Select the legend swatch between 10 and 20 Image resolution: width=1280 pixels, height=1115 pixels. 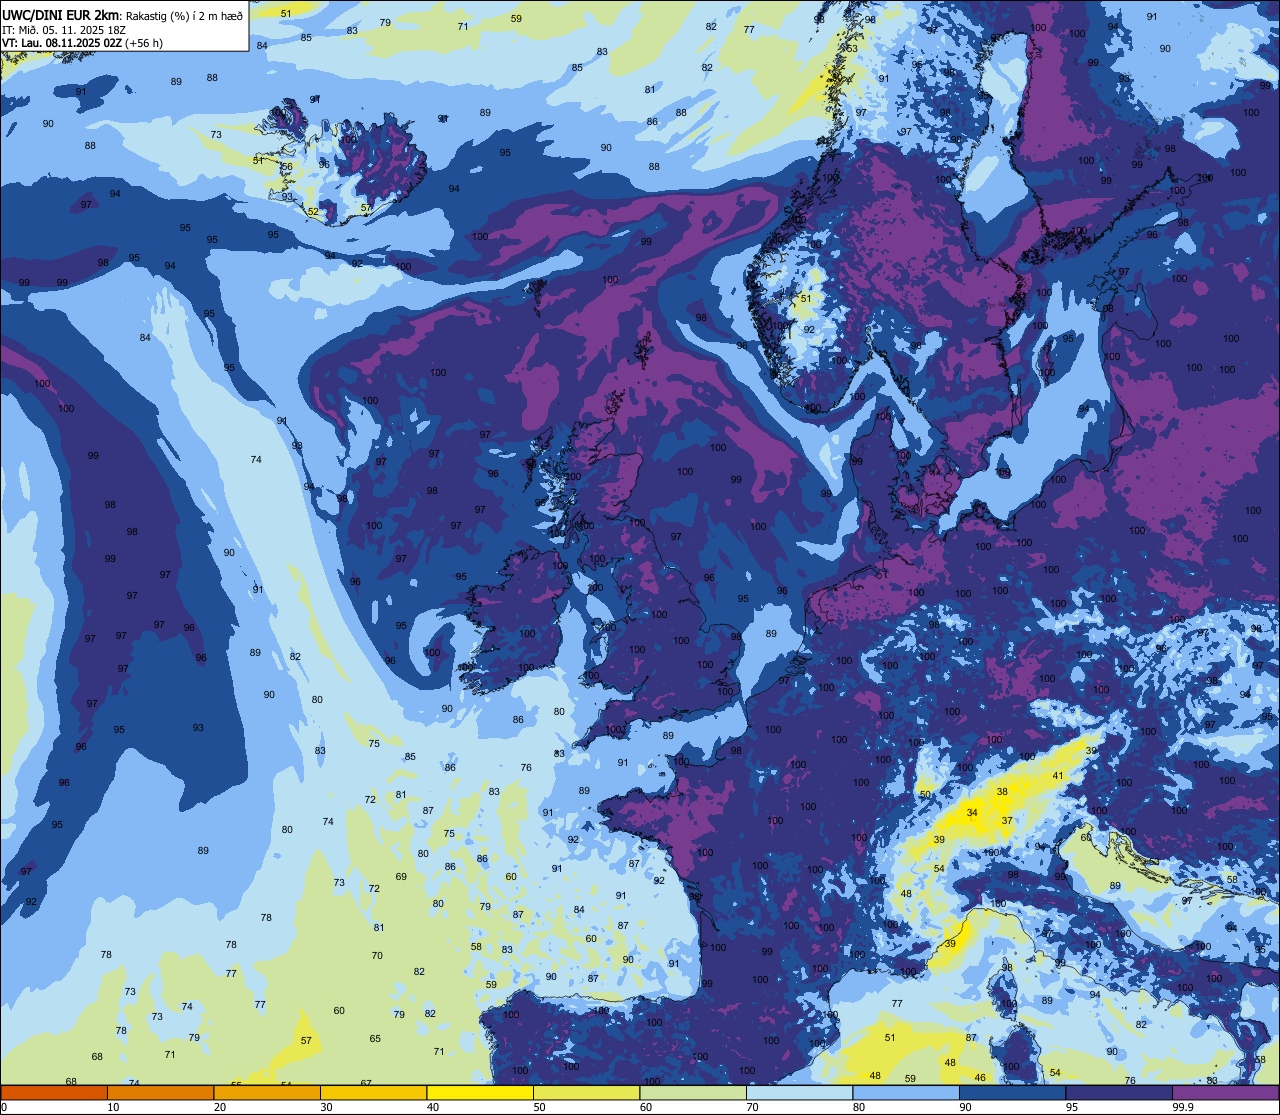pos(161,1092)
